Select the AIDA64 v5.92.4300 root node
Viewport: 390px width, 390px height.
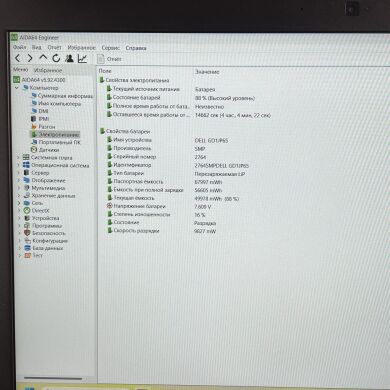click(x=39, y=80)
